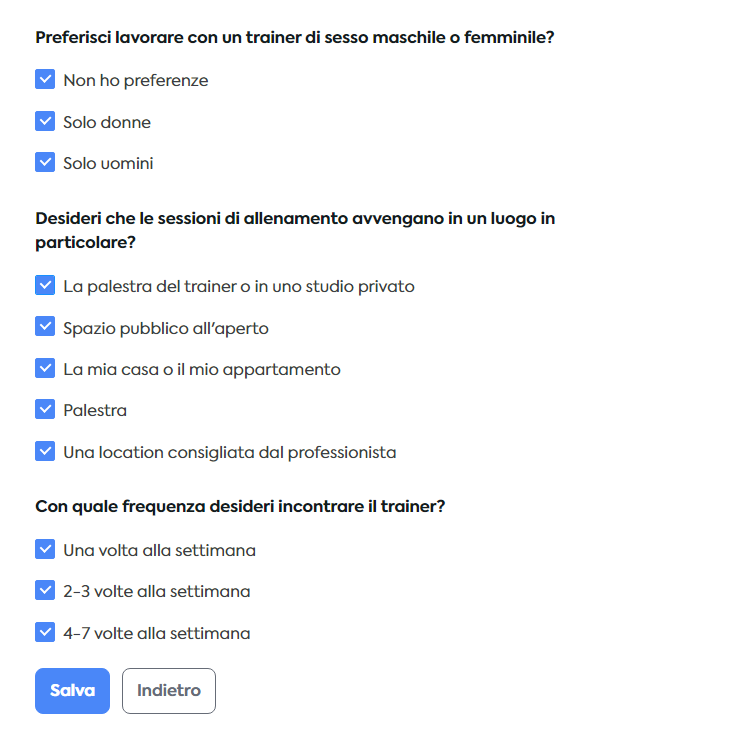Deselect the "4-7 volte alla settimana" checkbox
750x739 pixels.
point(45,632)
